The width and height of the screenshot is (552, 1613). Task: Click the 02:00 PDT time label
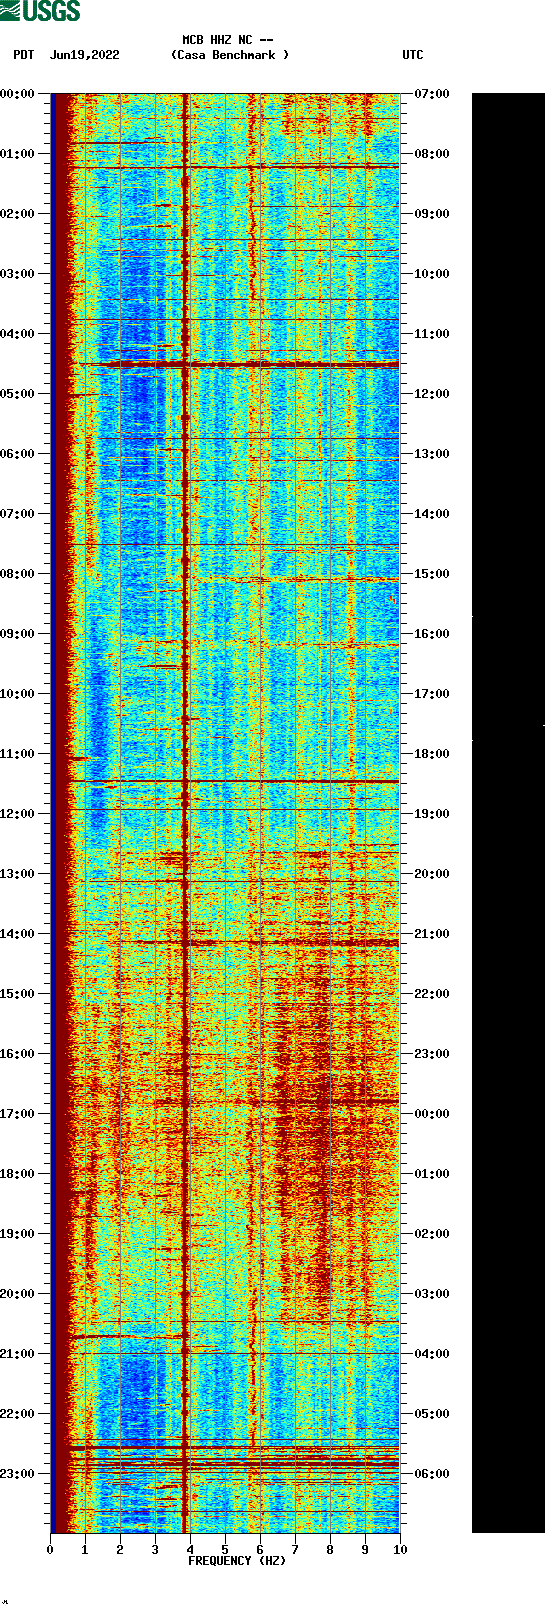click(x=17, y=214)
